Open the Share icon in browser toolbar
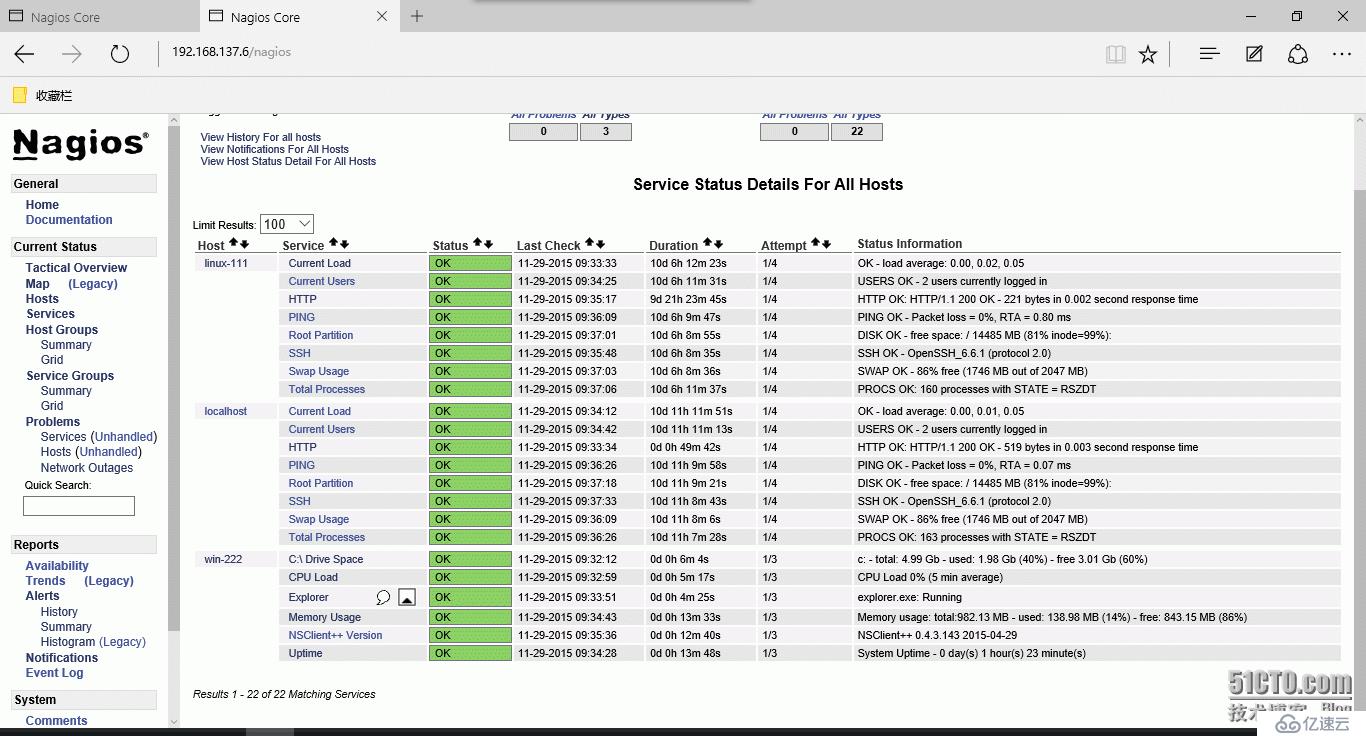The height and width of the screenshot is (736, 1366). click(x=1298, y=54)
